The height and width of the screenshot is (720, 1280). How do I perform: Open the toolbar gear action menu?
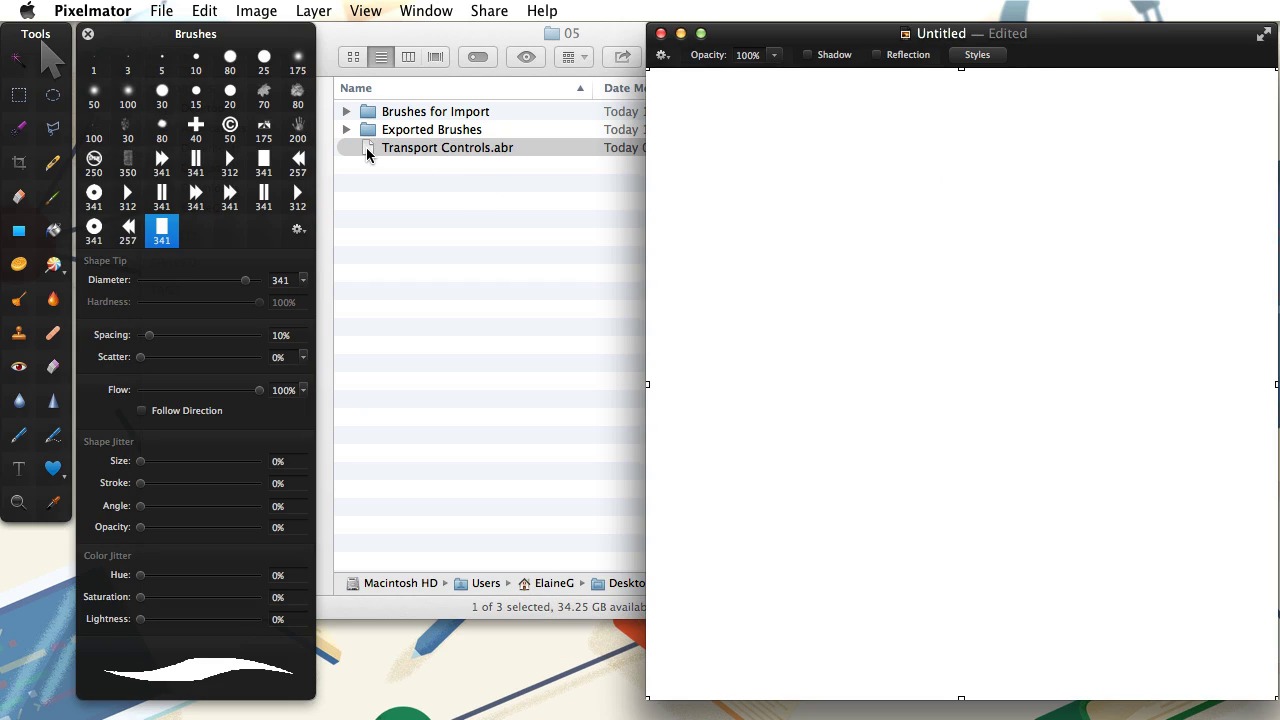tap(663, 55)
